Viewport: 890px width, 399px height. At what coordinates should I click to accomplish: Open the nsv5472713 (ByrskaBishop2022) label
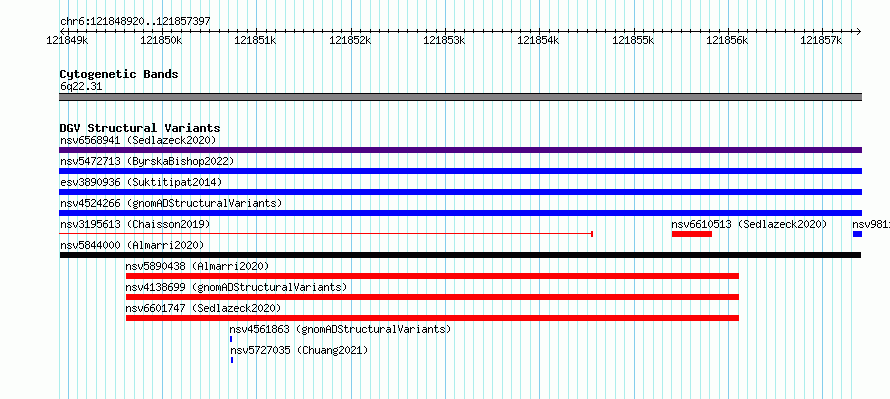(x=146, y=161)
